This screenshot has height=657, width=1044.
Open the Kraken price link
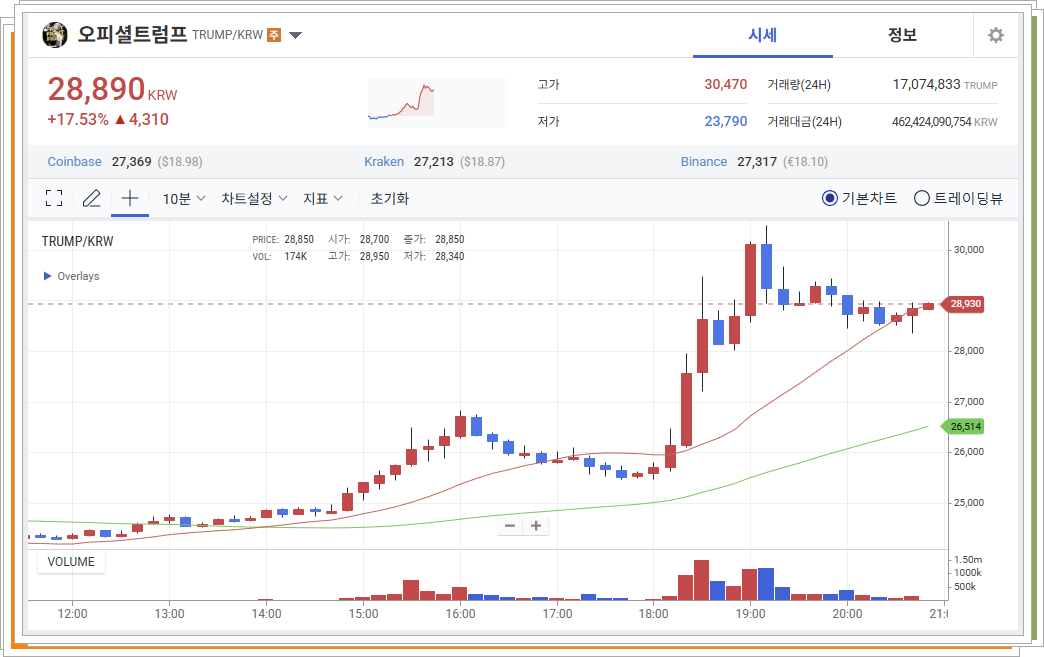384,162
